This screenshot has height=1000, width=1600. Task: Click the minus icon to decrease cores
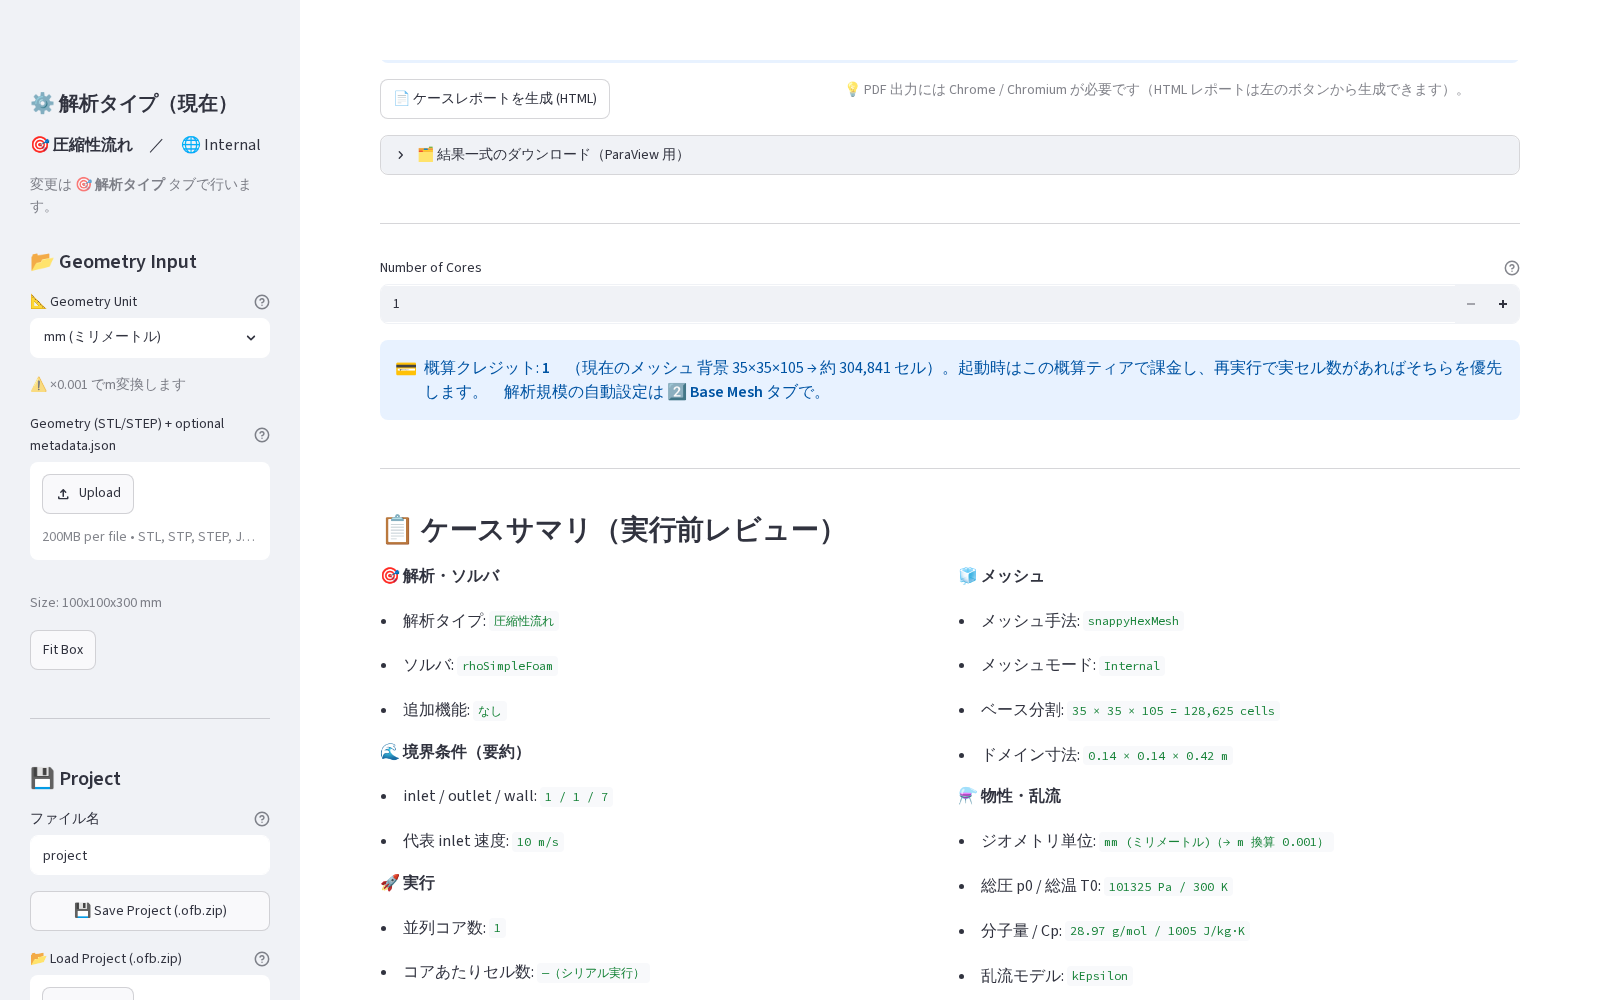(1471, 304)
